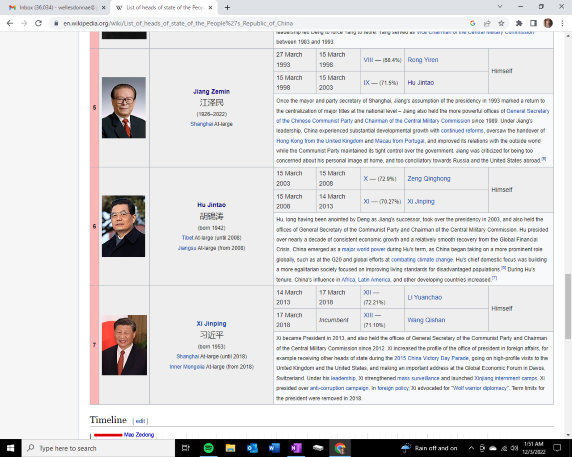Open OneNote from the taskbar
This screenshot has height=457, width=572.
pos(296,448)
